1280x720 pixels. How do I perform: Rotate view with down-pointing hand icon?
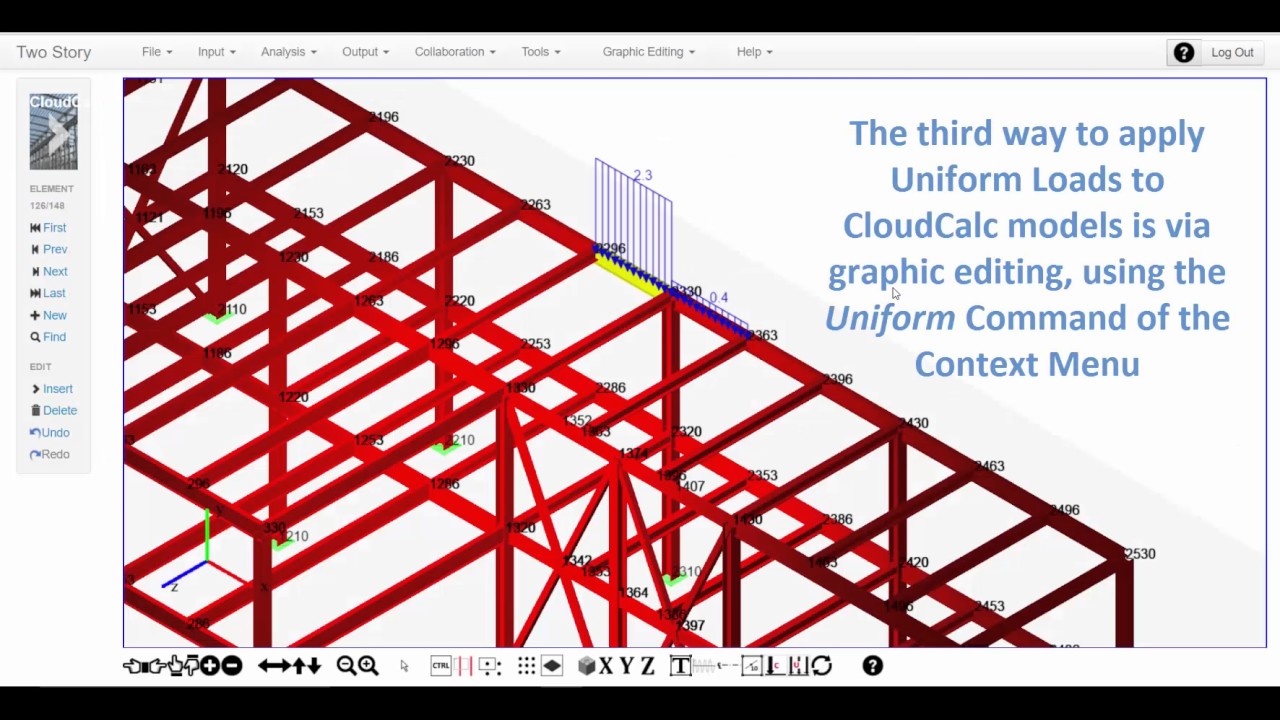(190, 666)
